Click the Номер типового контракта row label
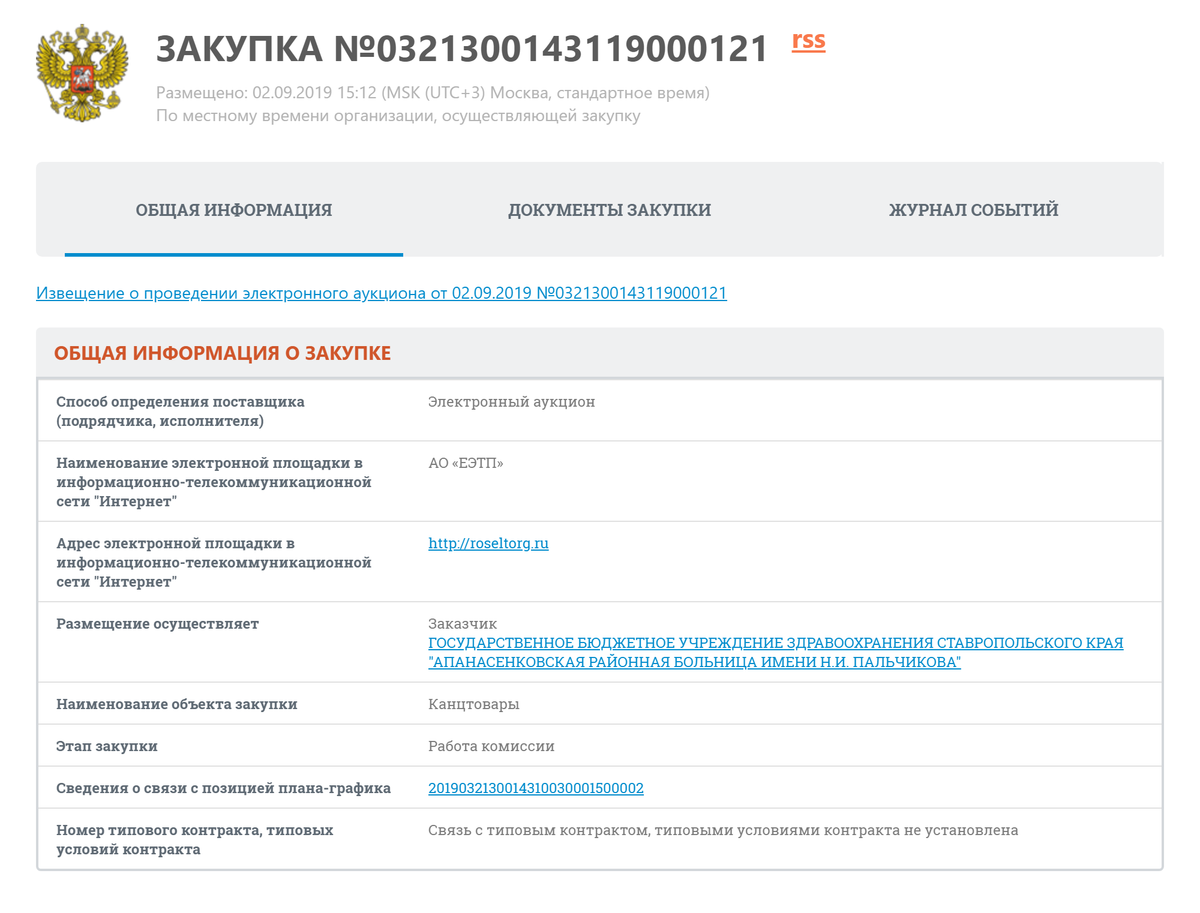 [x=194, y=840]
